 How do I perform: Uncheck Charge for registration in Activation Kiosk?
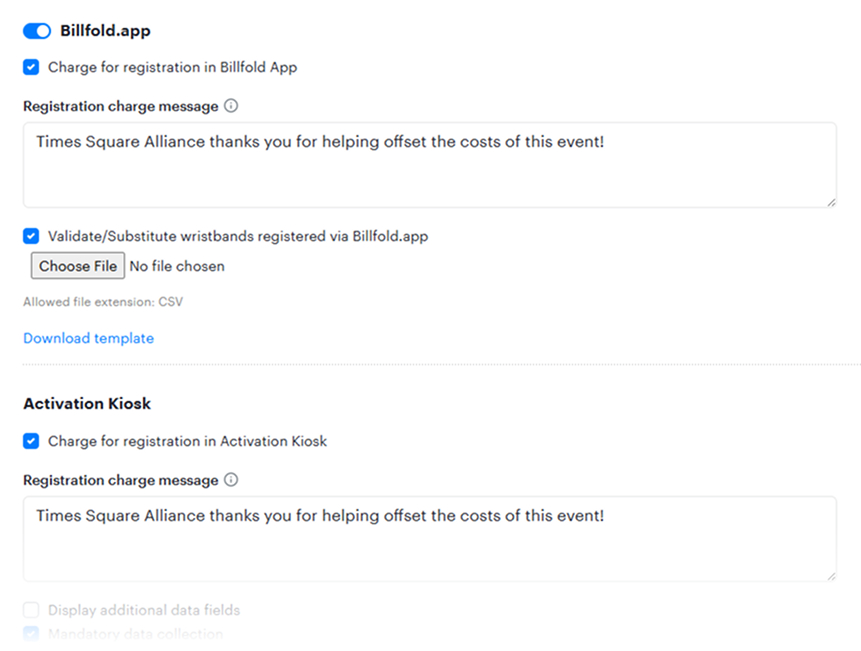click(30, 441)
